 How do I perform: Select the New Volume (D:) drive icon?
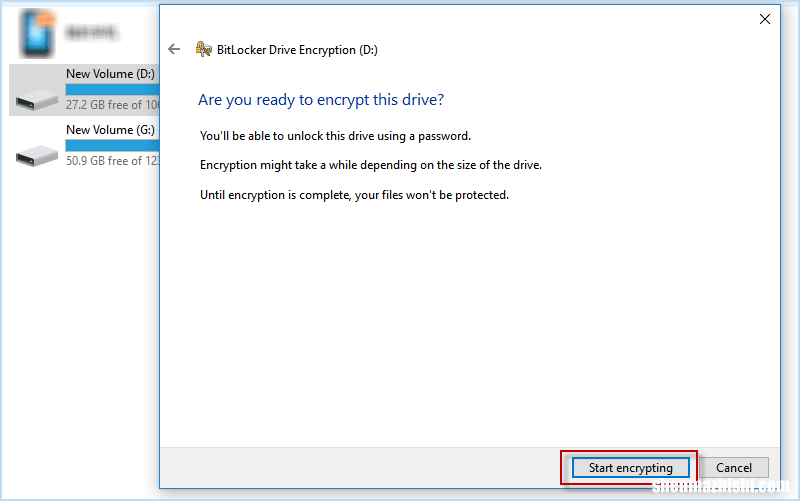point(36,99)
